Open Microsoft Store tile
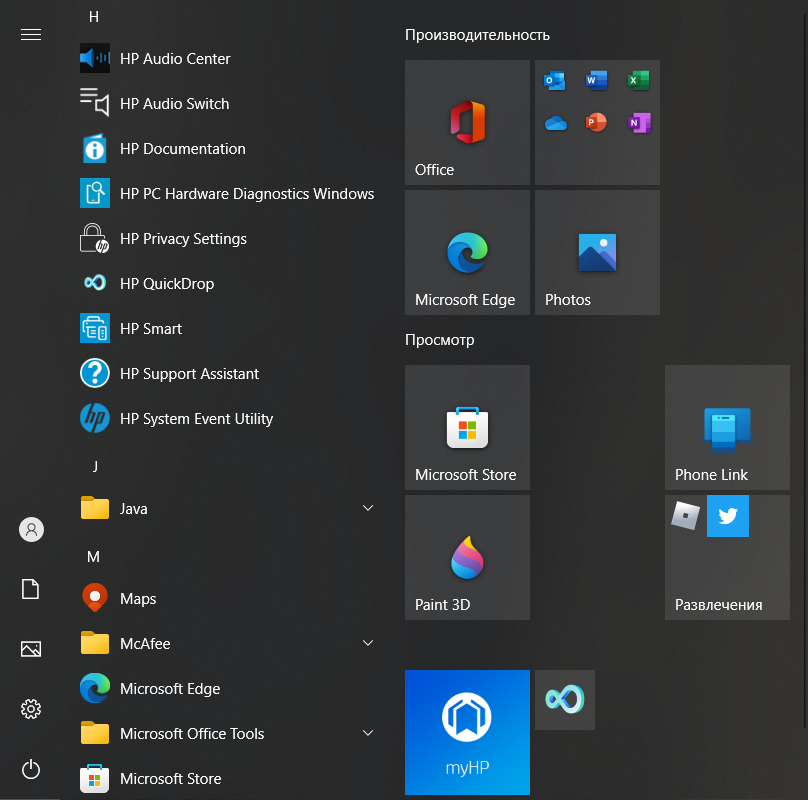Screen dimensions: 808x800 click(467, 427)
